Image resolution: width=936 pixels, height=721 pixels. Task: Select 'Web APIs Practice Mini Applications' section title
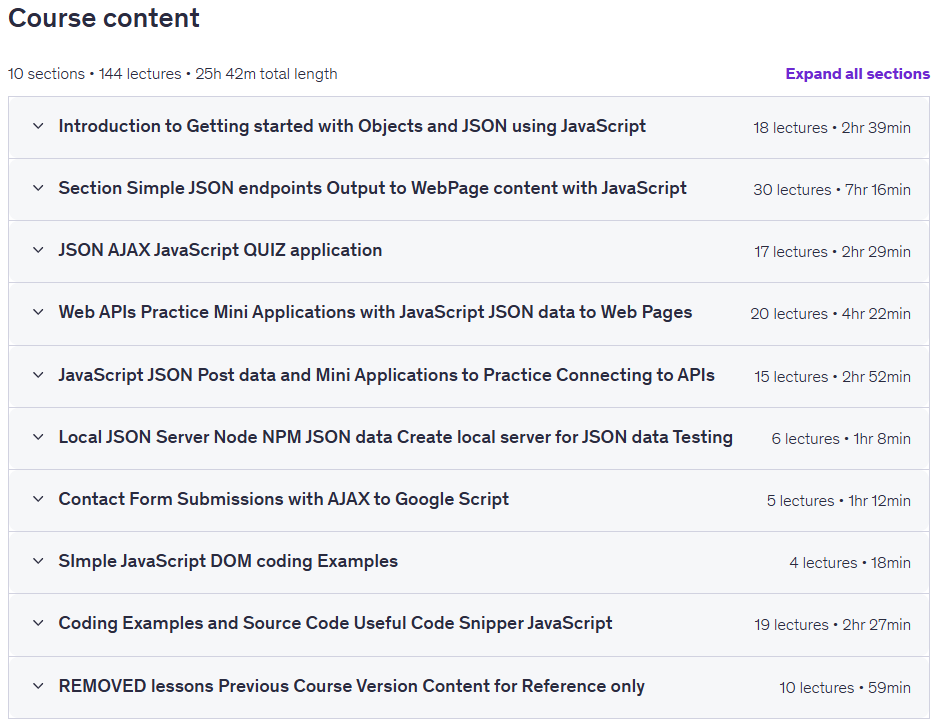(375, 313)
